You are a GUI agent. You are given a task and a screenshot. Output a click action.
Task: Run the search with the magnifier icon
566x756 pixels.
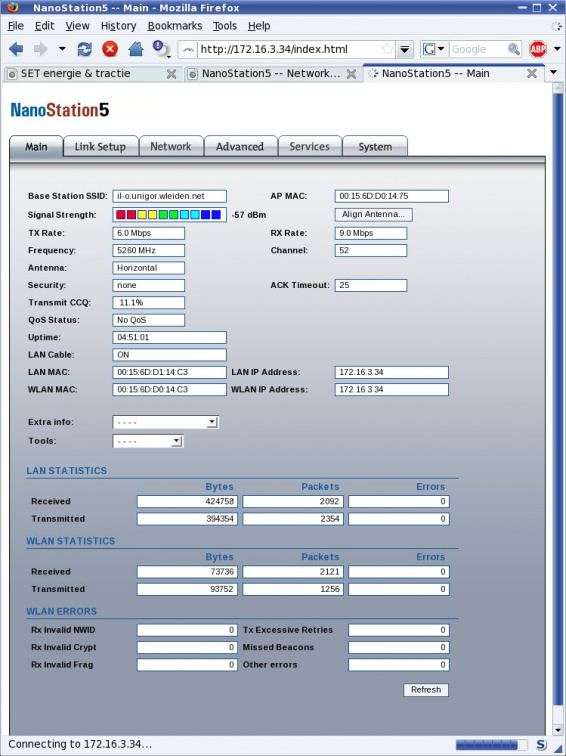click(x=513, y=49)
